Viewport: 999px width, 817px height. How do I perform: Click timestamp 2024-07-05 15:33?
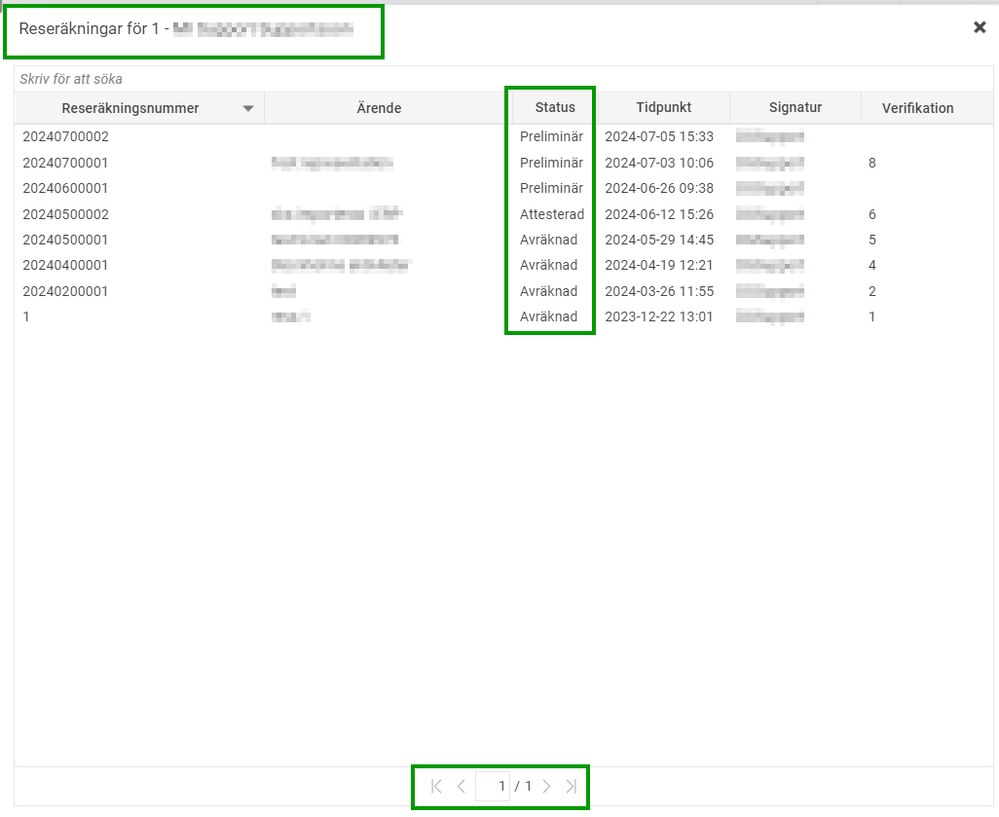tap(659, 136)
